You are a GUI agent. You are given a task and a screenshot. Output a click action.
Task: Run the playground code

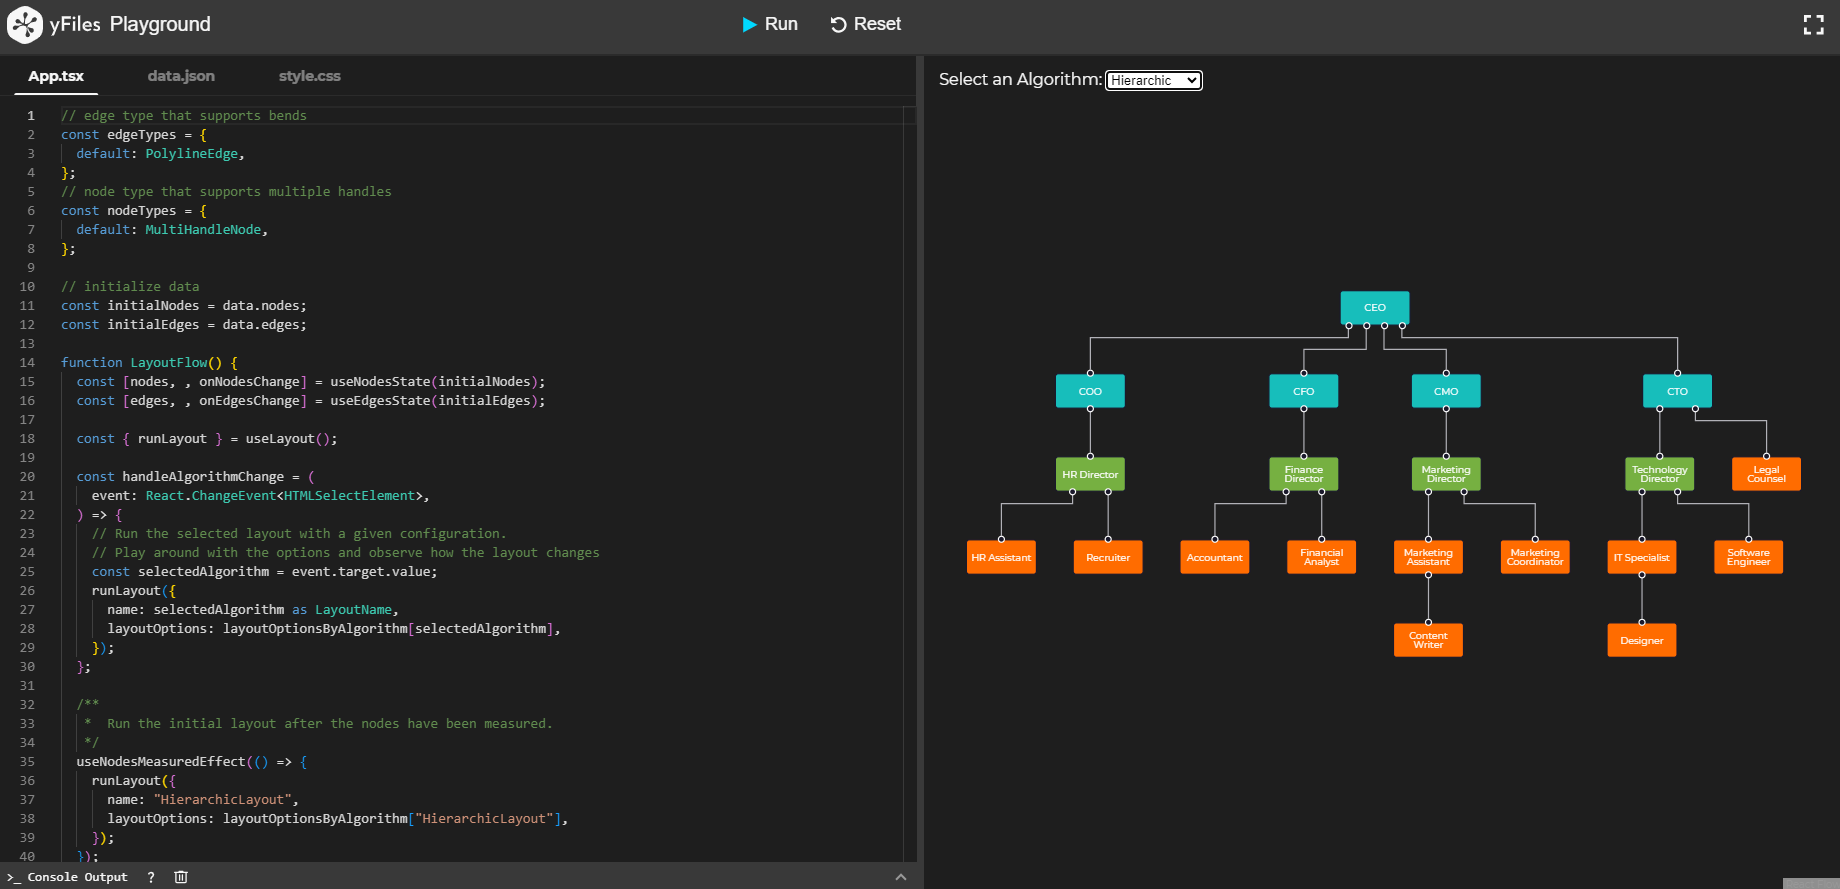[770, 24]
